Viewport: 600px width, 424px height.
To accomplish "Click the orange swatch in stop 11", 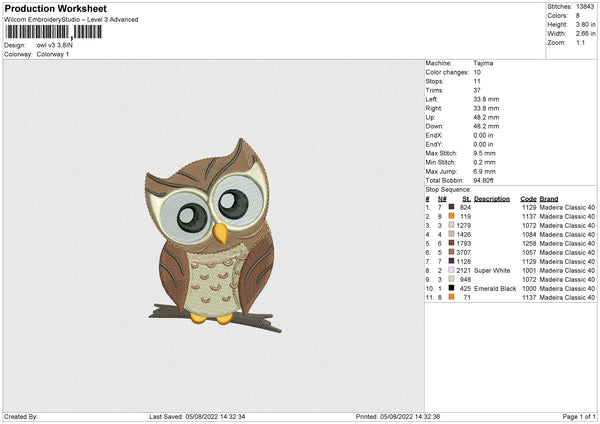I will pos(452,297).
